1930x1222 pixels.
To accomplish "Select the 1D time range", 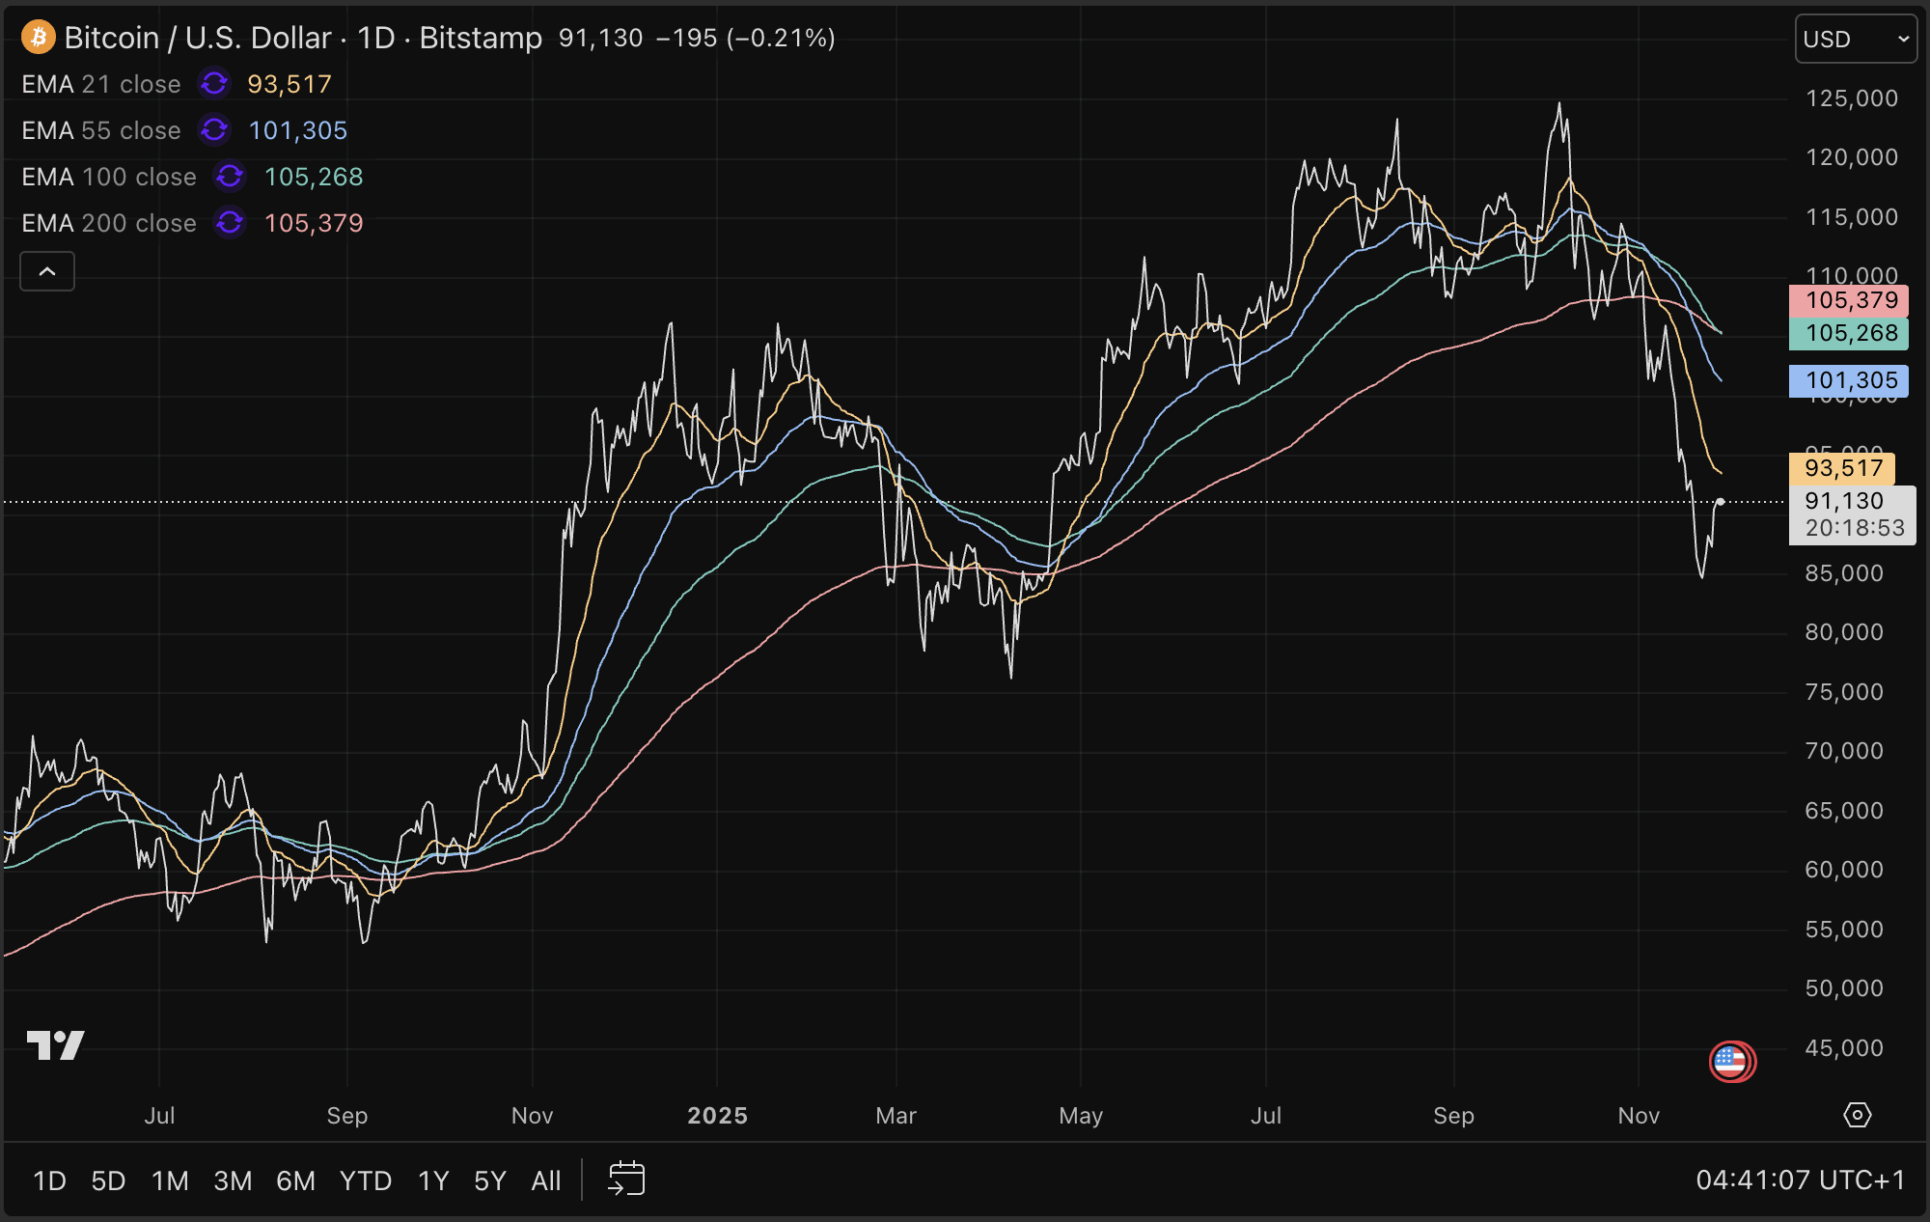I will [x=49, y=1181].
